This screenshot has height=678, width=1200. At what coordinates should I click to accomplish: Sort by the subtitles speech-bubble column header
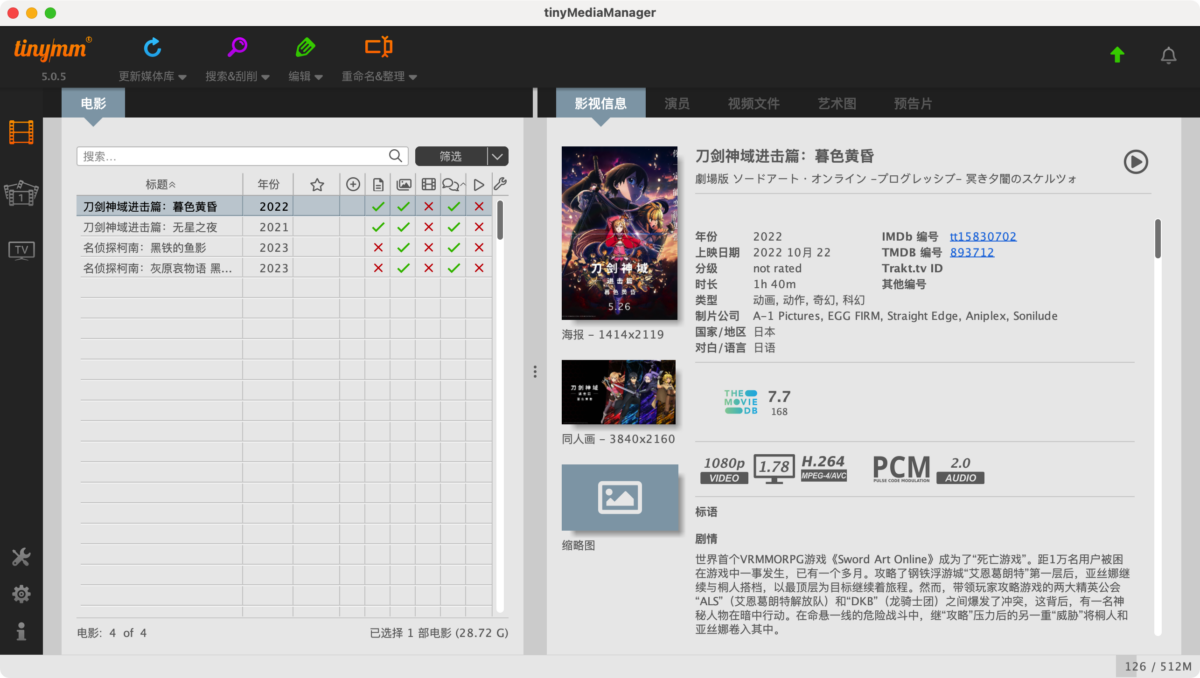point(452,184)
